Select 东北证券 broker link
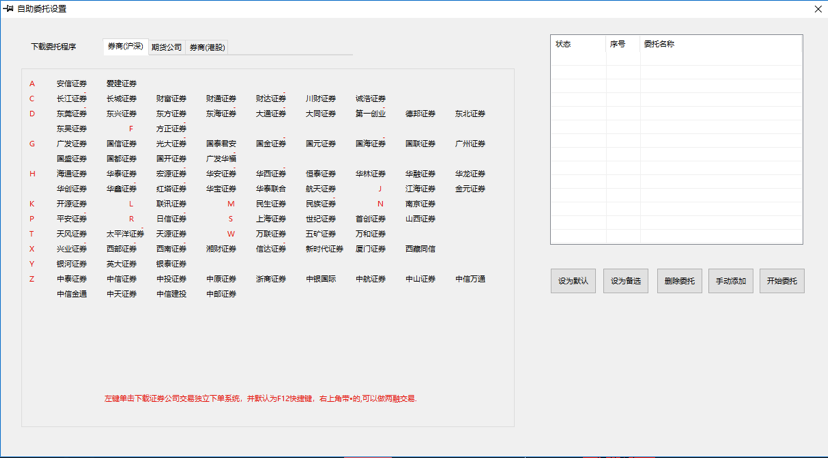The width and height of the screenshot is (828, 458). pos(470,114)
